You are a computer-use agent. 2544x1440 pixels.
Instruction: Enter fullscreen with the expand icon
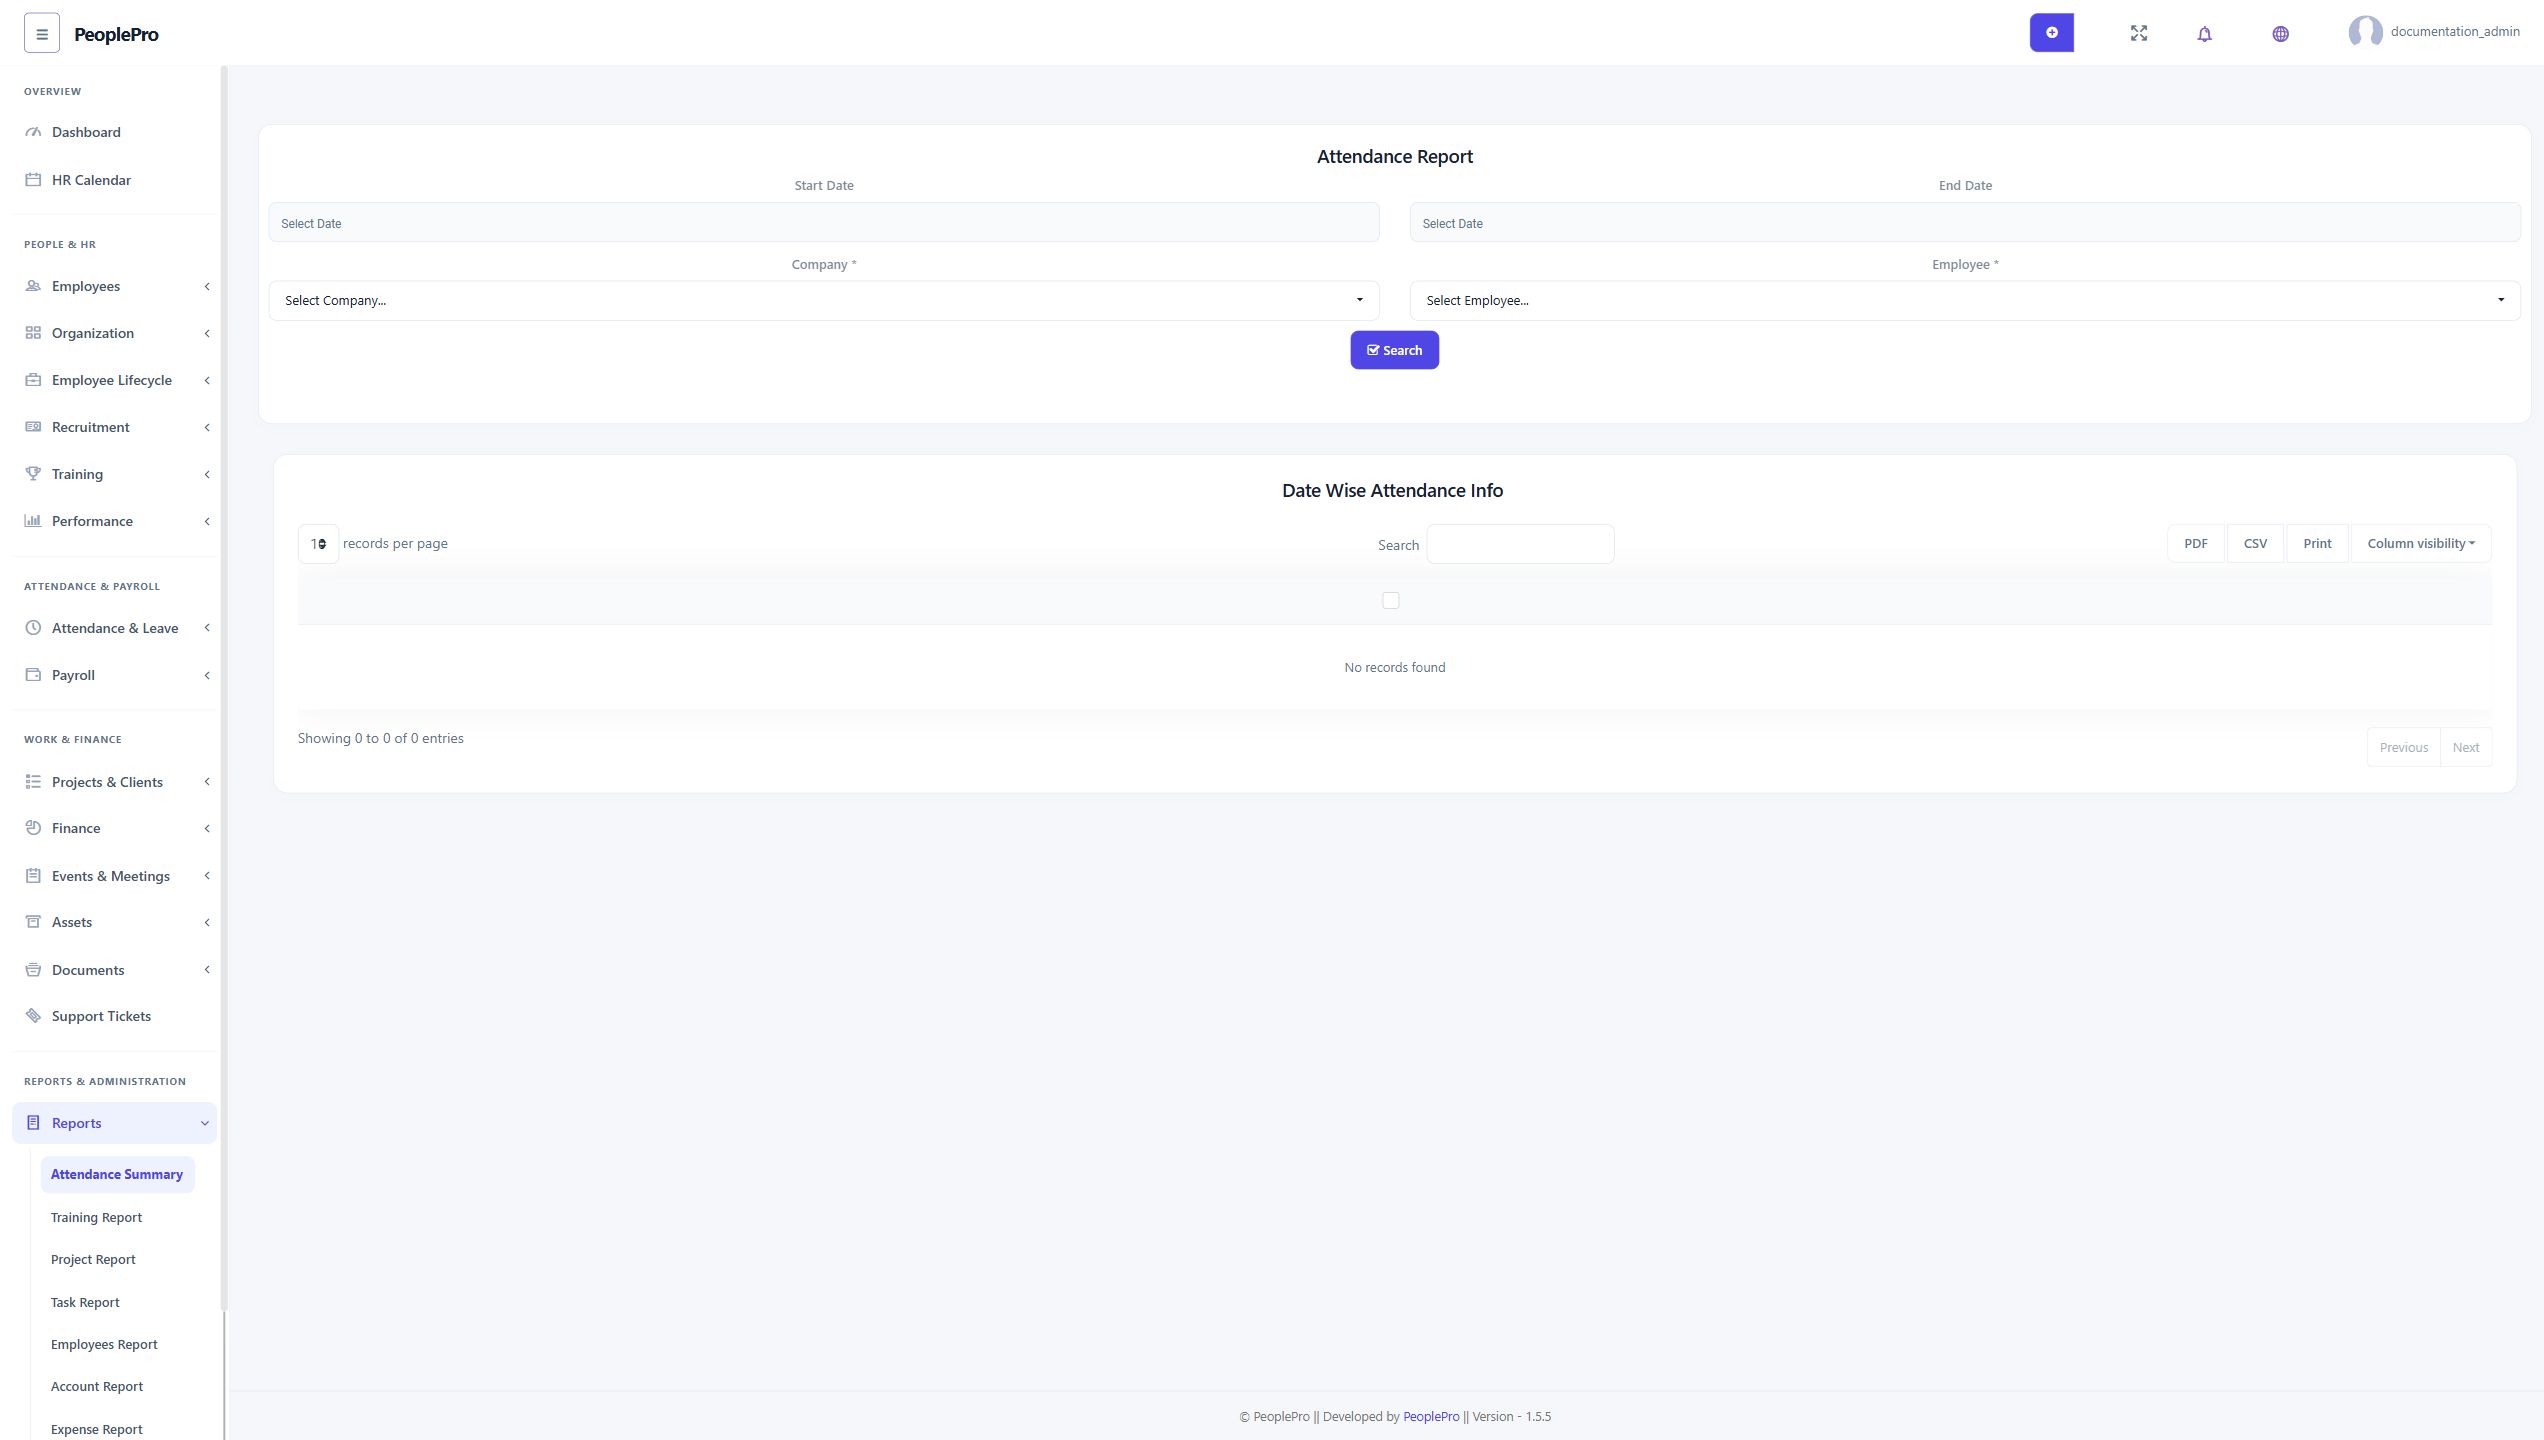tap(2138, 33)
